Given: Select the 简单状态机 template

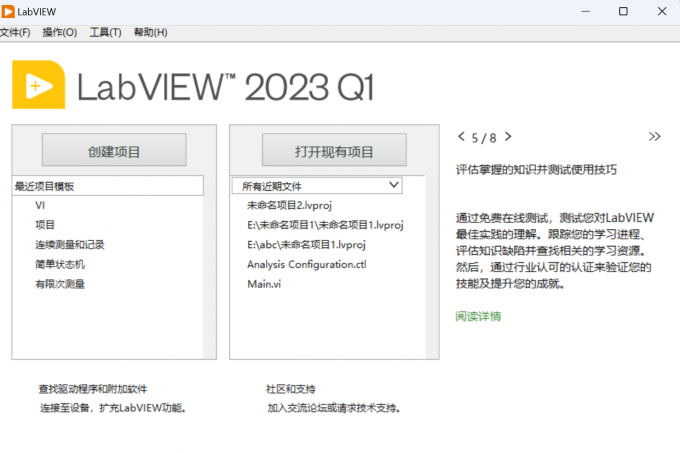Looking at the screenshot, I should pos(60,264).
